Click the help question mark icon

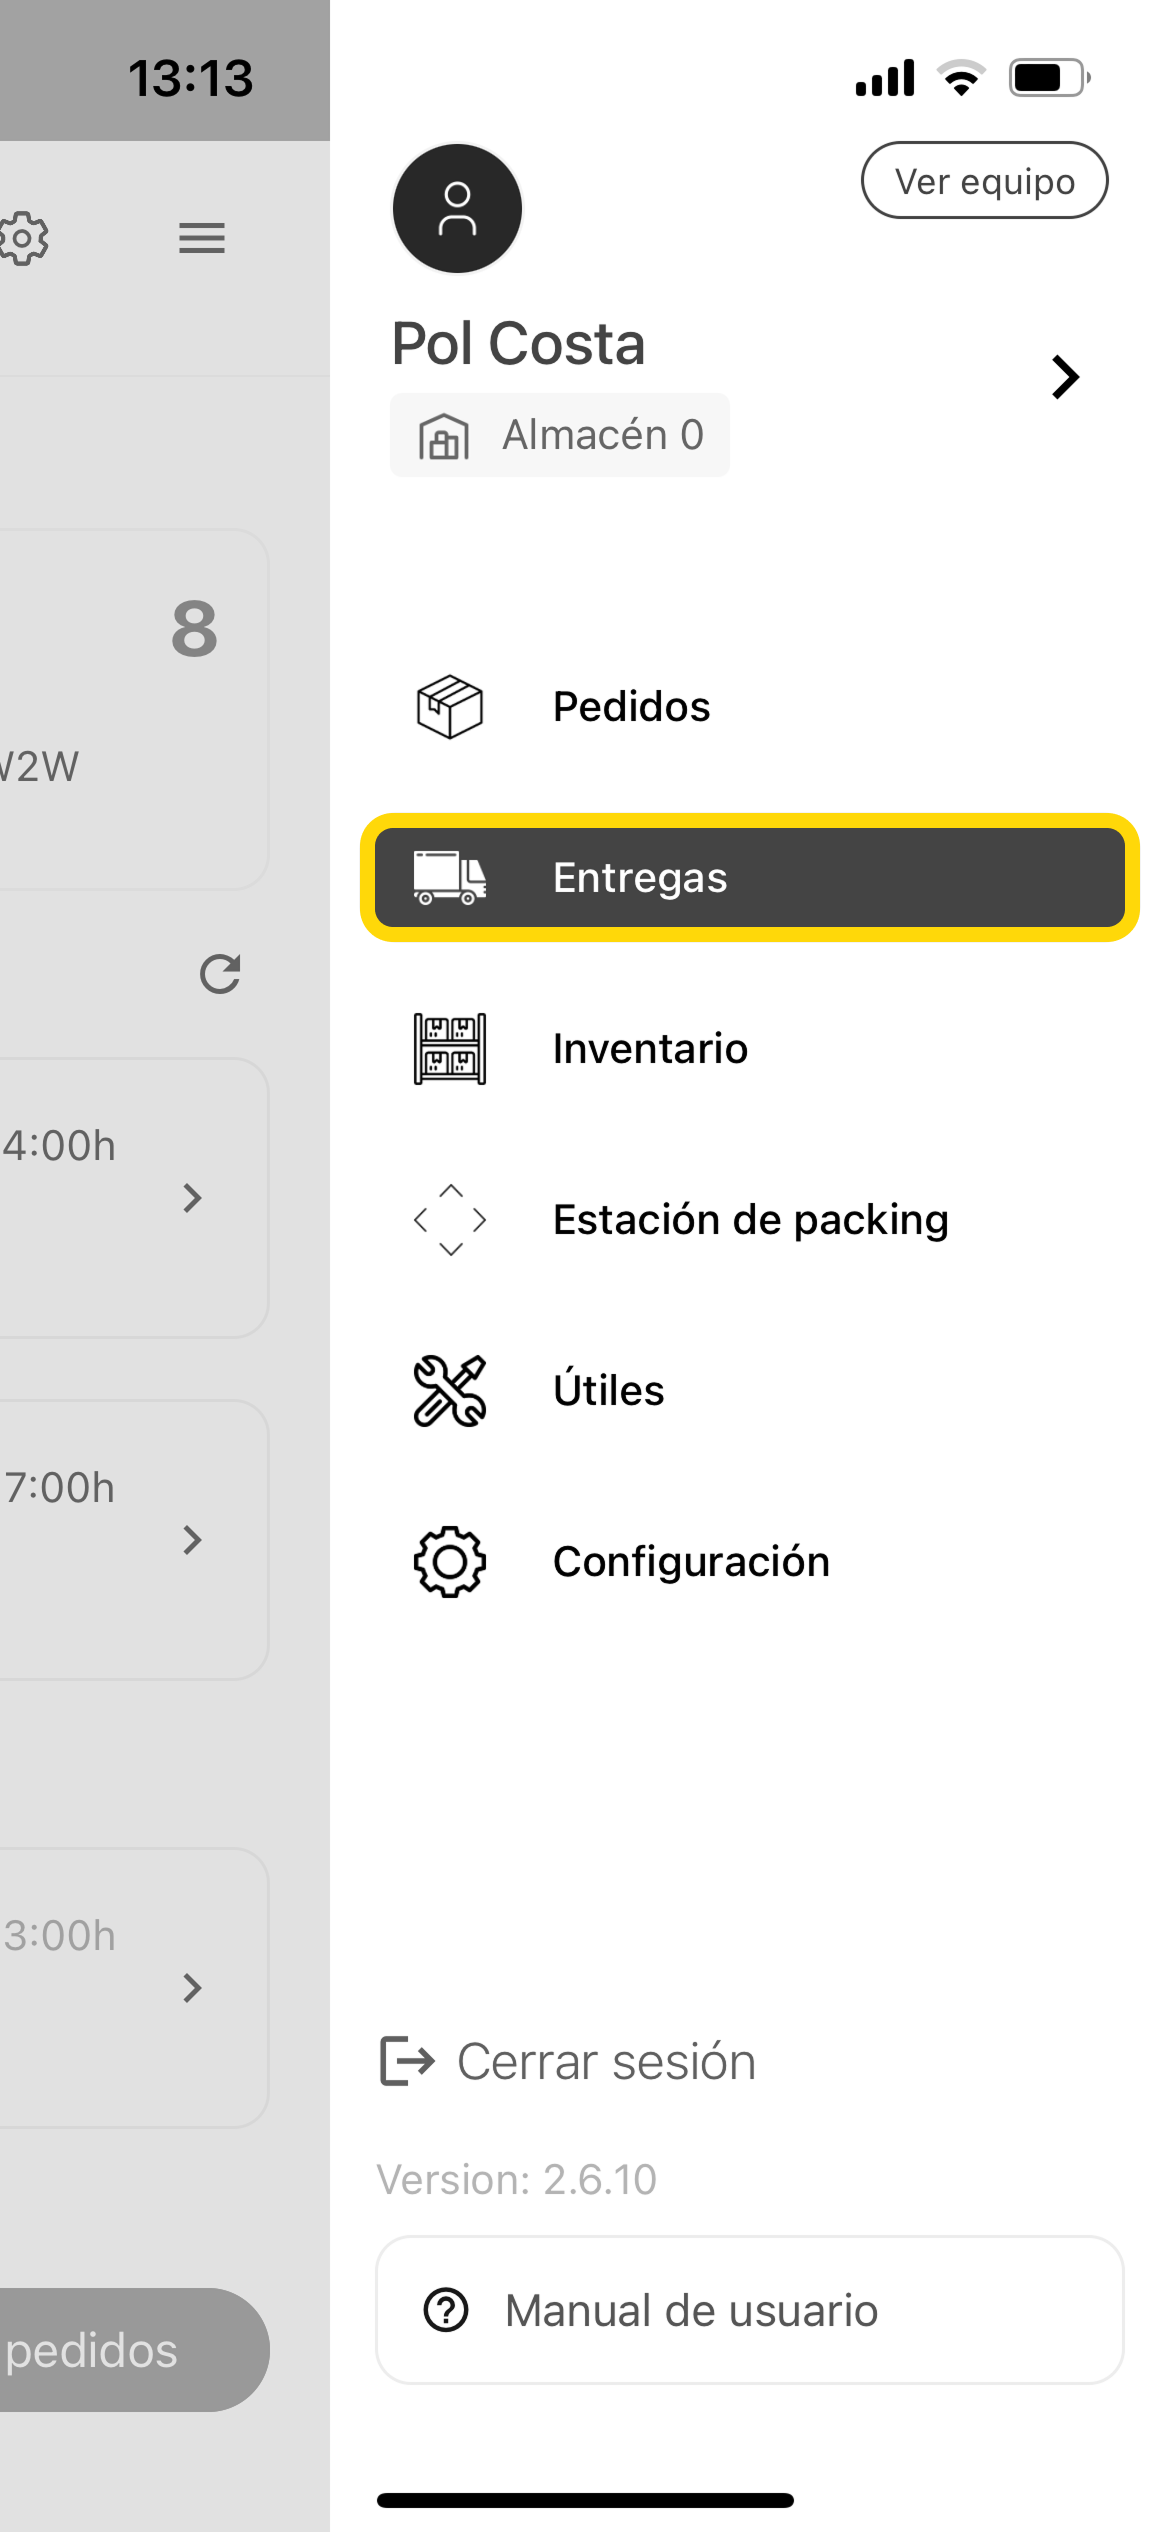pos(446,2310)
